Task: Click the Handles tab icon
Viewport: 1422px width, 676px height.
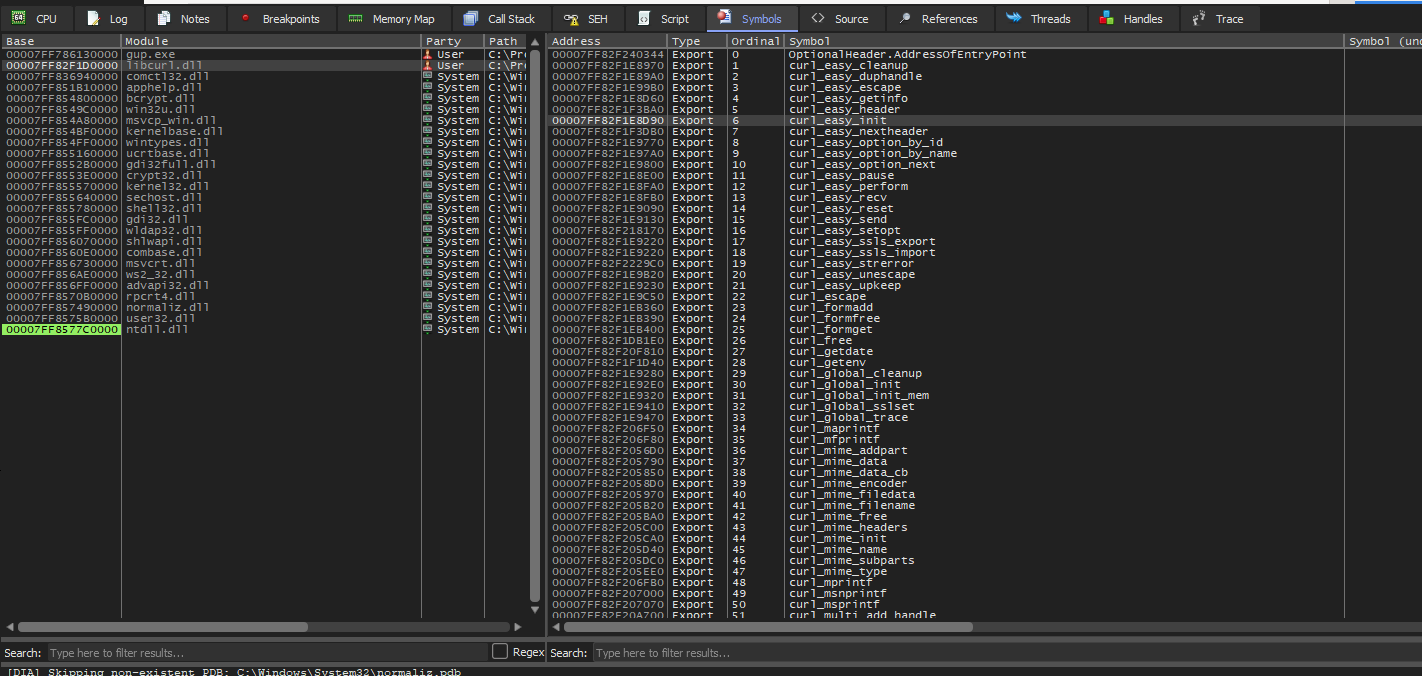Action: pos(1106,18)
